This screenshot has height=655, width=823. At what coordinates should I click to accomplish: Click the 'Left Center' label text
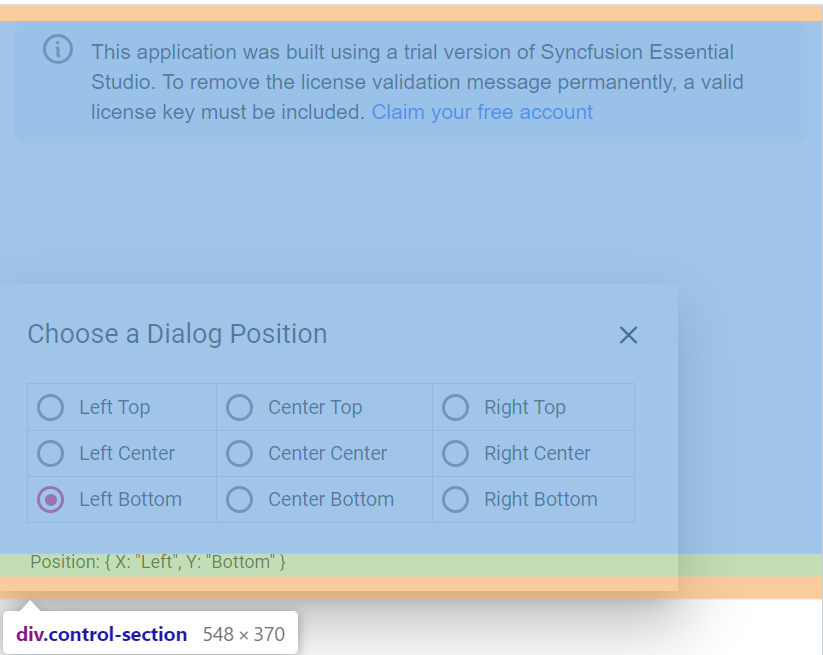pos(127,453)
